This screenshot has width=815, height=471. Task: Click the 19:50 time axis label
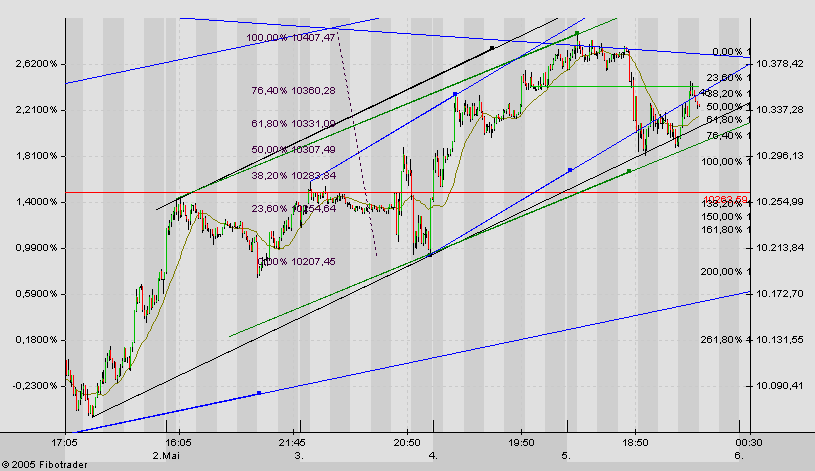(x=521, y=443)
